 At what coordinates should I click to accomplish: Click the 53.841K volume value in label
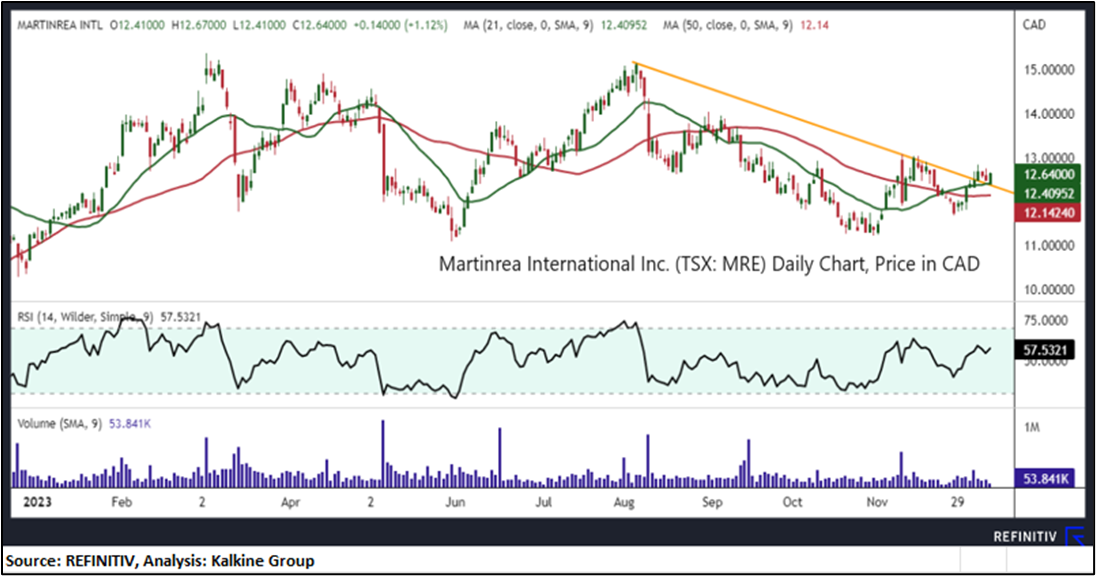click(x=130, y=424)
